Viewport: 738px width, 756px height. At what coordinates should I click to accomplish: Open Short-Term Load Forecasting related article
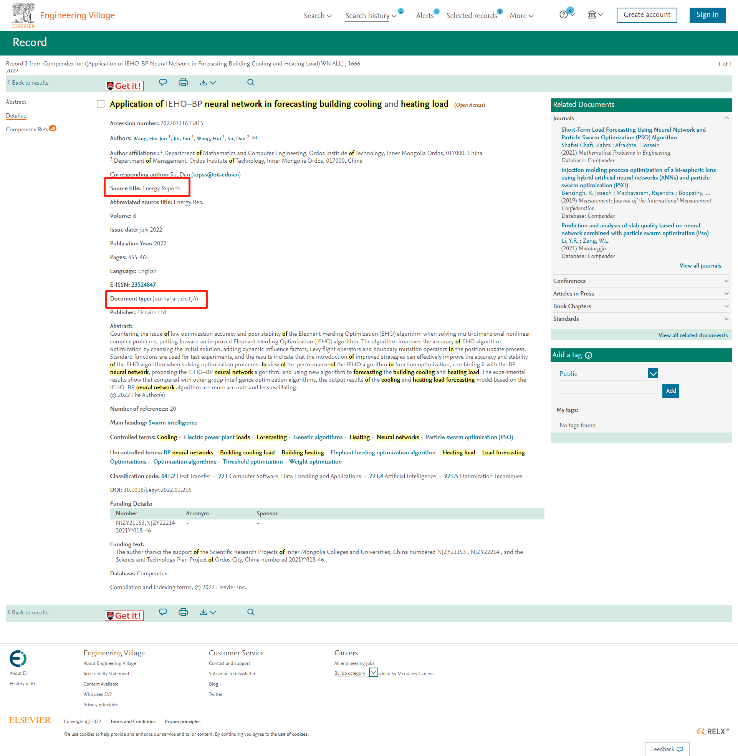(633, 134)
